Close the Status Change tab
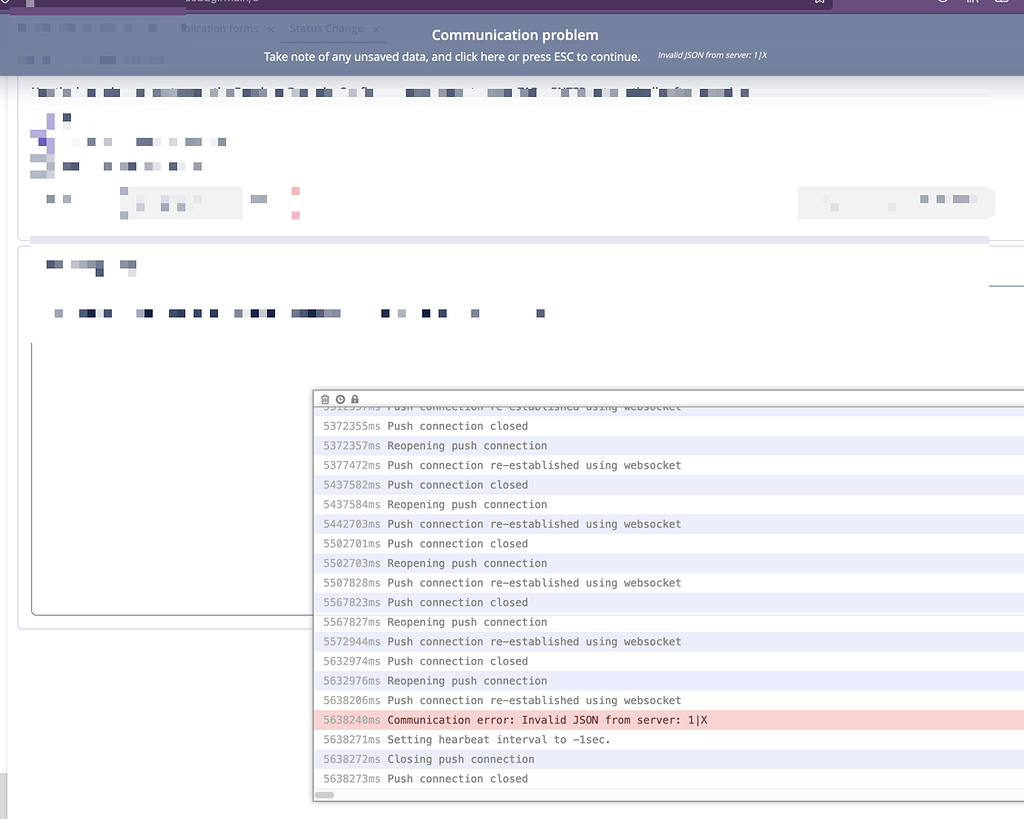1024x819 pixels. click(x=376, y=29)
